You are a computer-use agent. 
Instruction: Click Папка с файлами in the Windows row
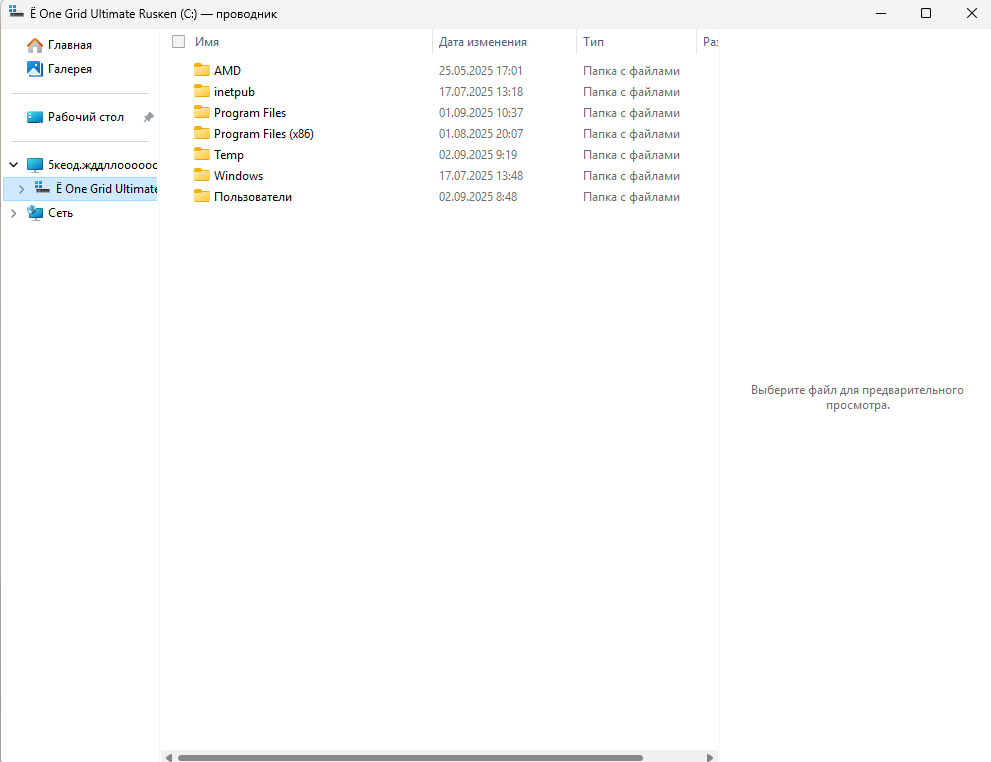click(631, 176)
